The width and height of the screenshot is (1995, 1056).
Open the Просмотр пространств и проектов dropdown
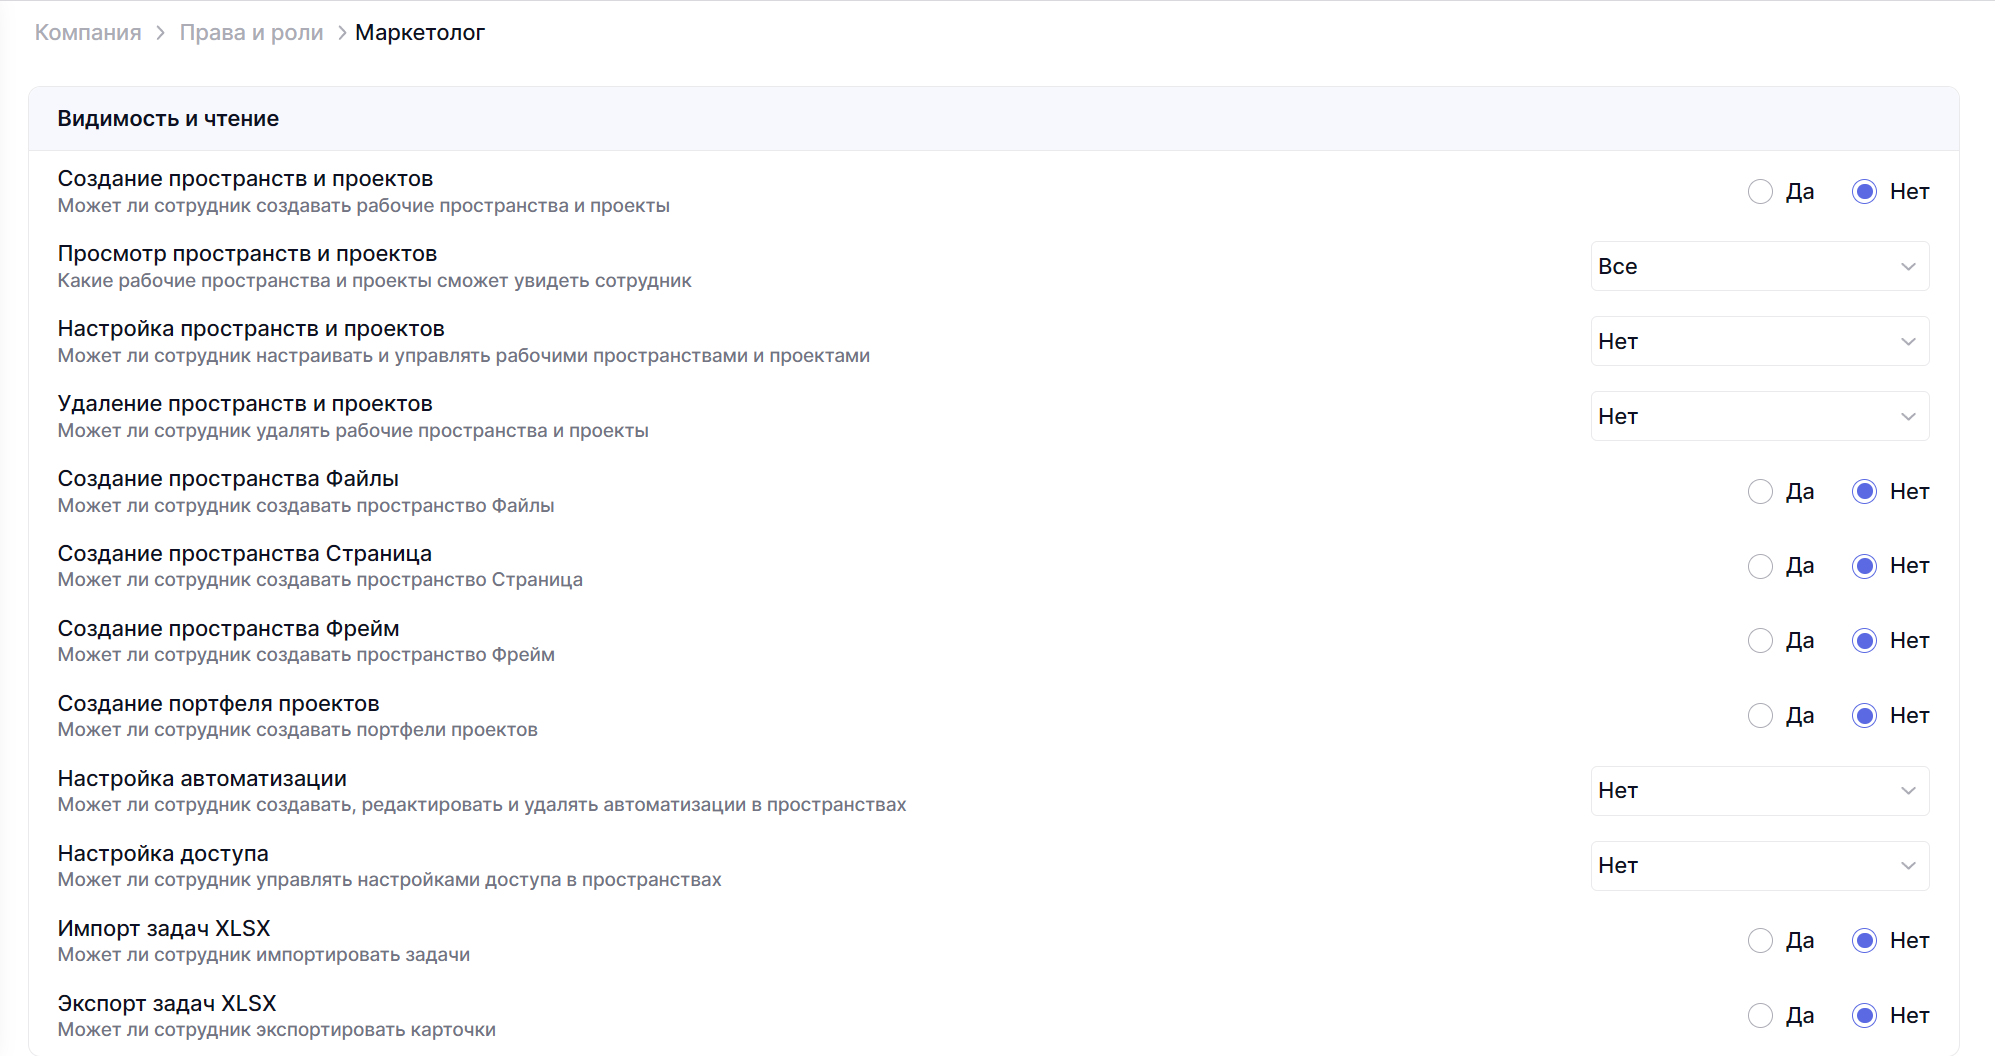pos(1759,267)
